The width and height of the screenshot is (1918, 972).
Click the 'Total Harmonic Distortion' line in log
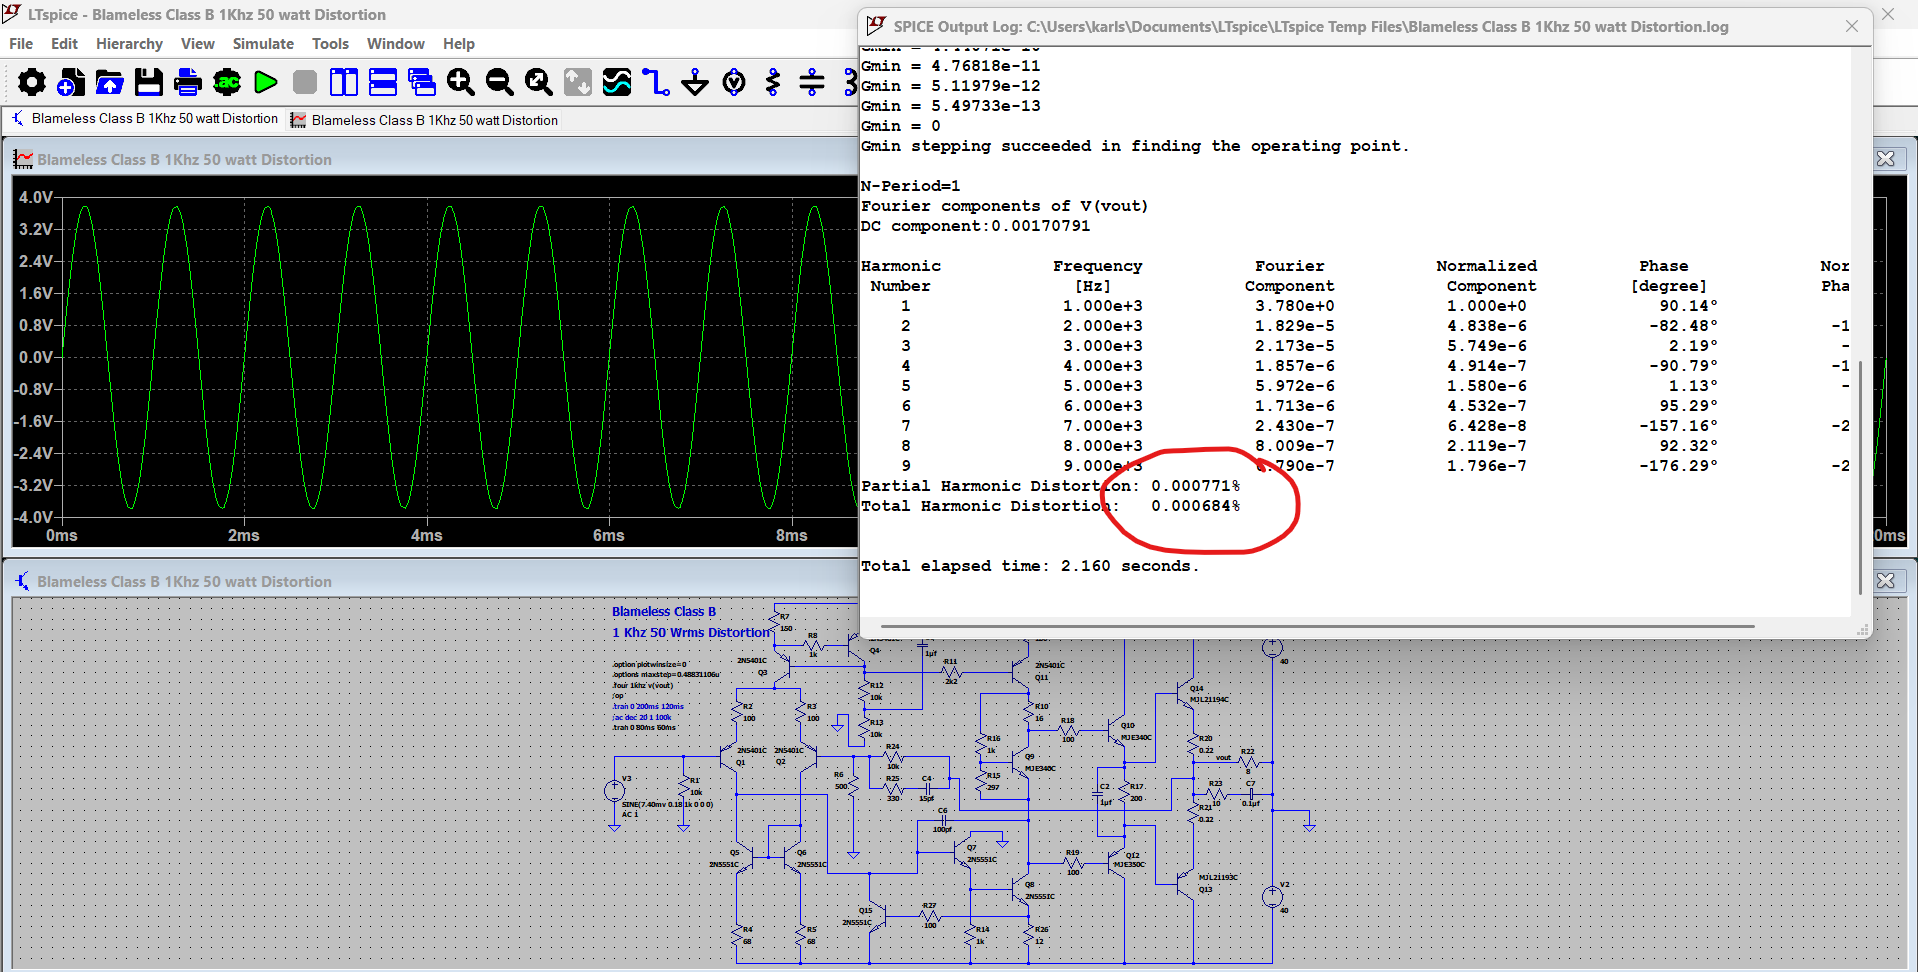pos(1050,506)
